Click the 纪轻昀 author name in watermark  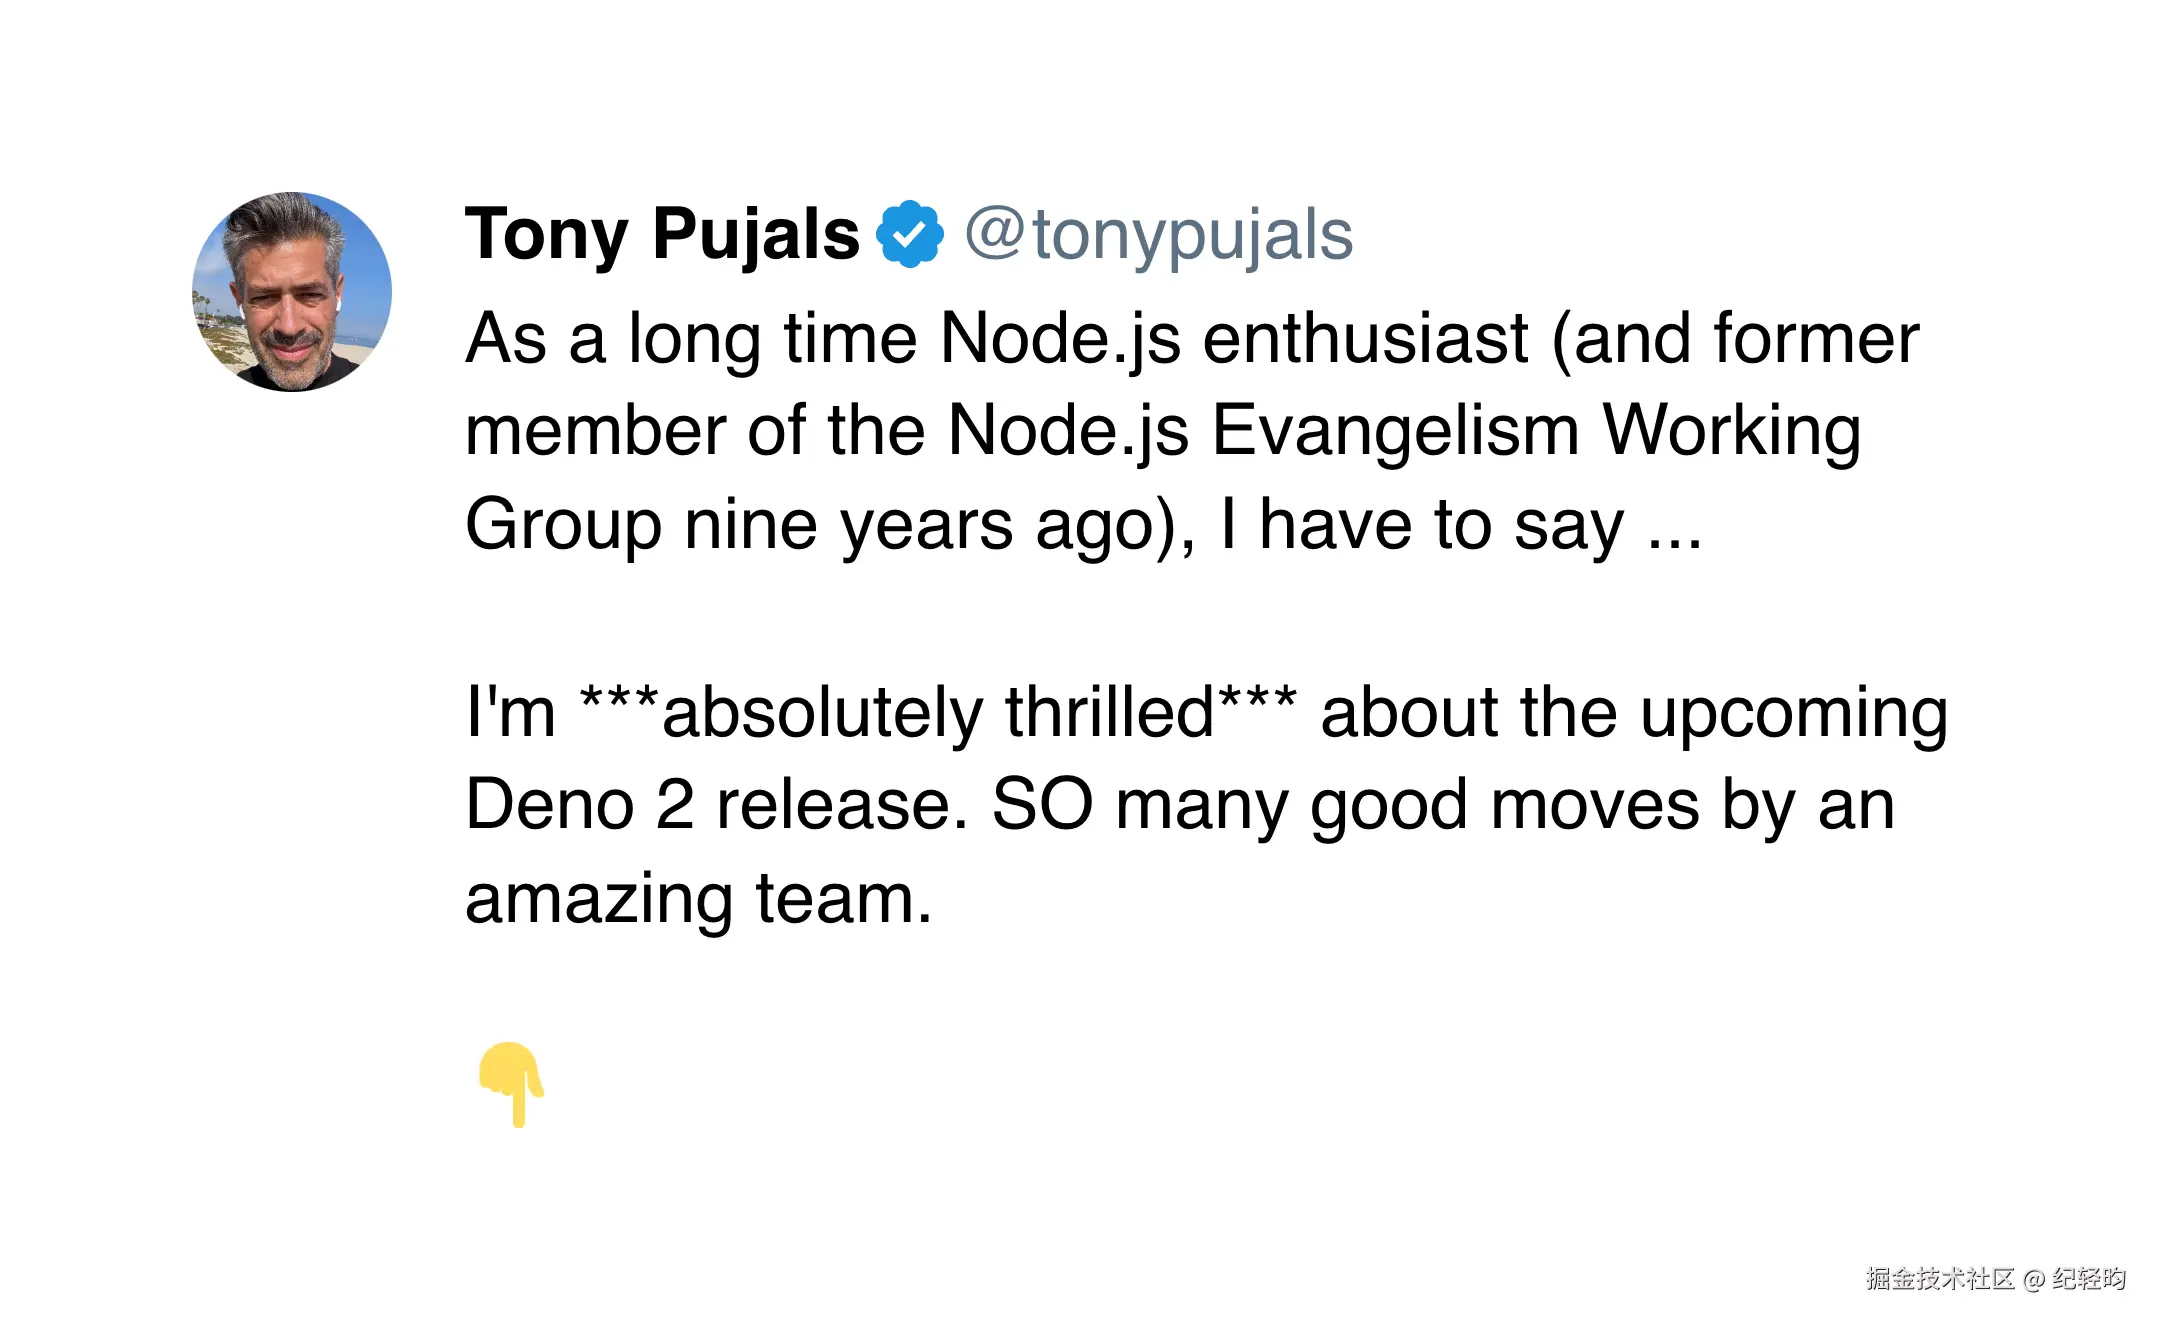2089,1279
